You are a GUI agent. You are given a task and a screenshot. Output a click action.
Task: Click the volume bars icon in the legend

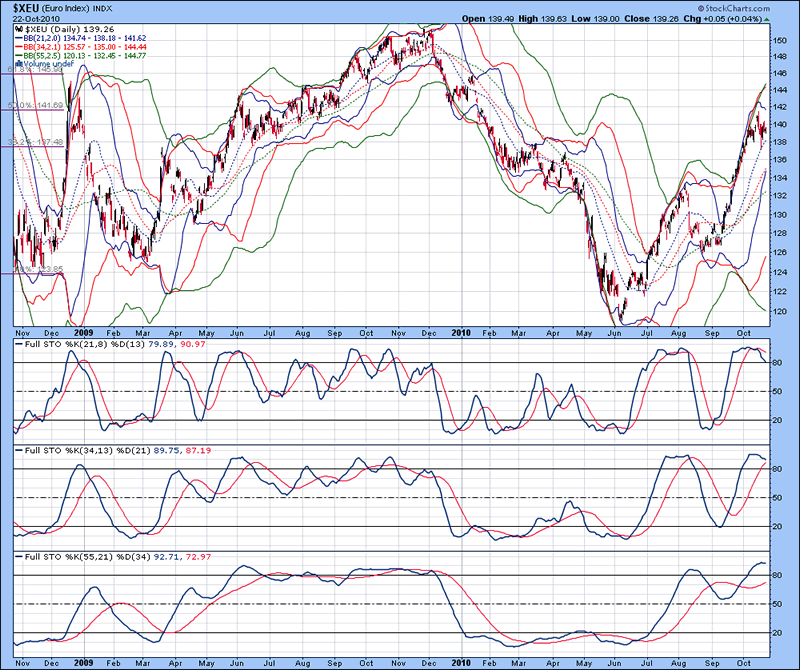17,62
